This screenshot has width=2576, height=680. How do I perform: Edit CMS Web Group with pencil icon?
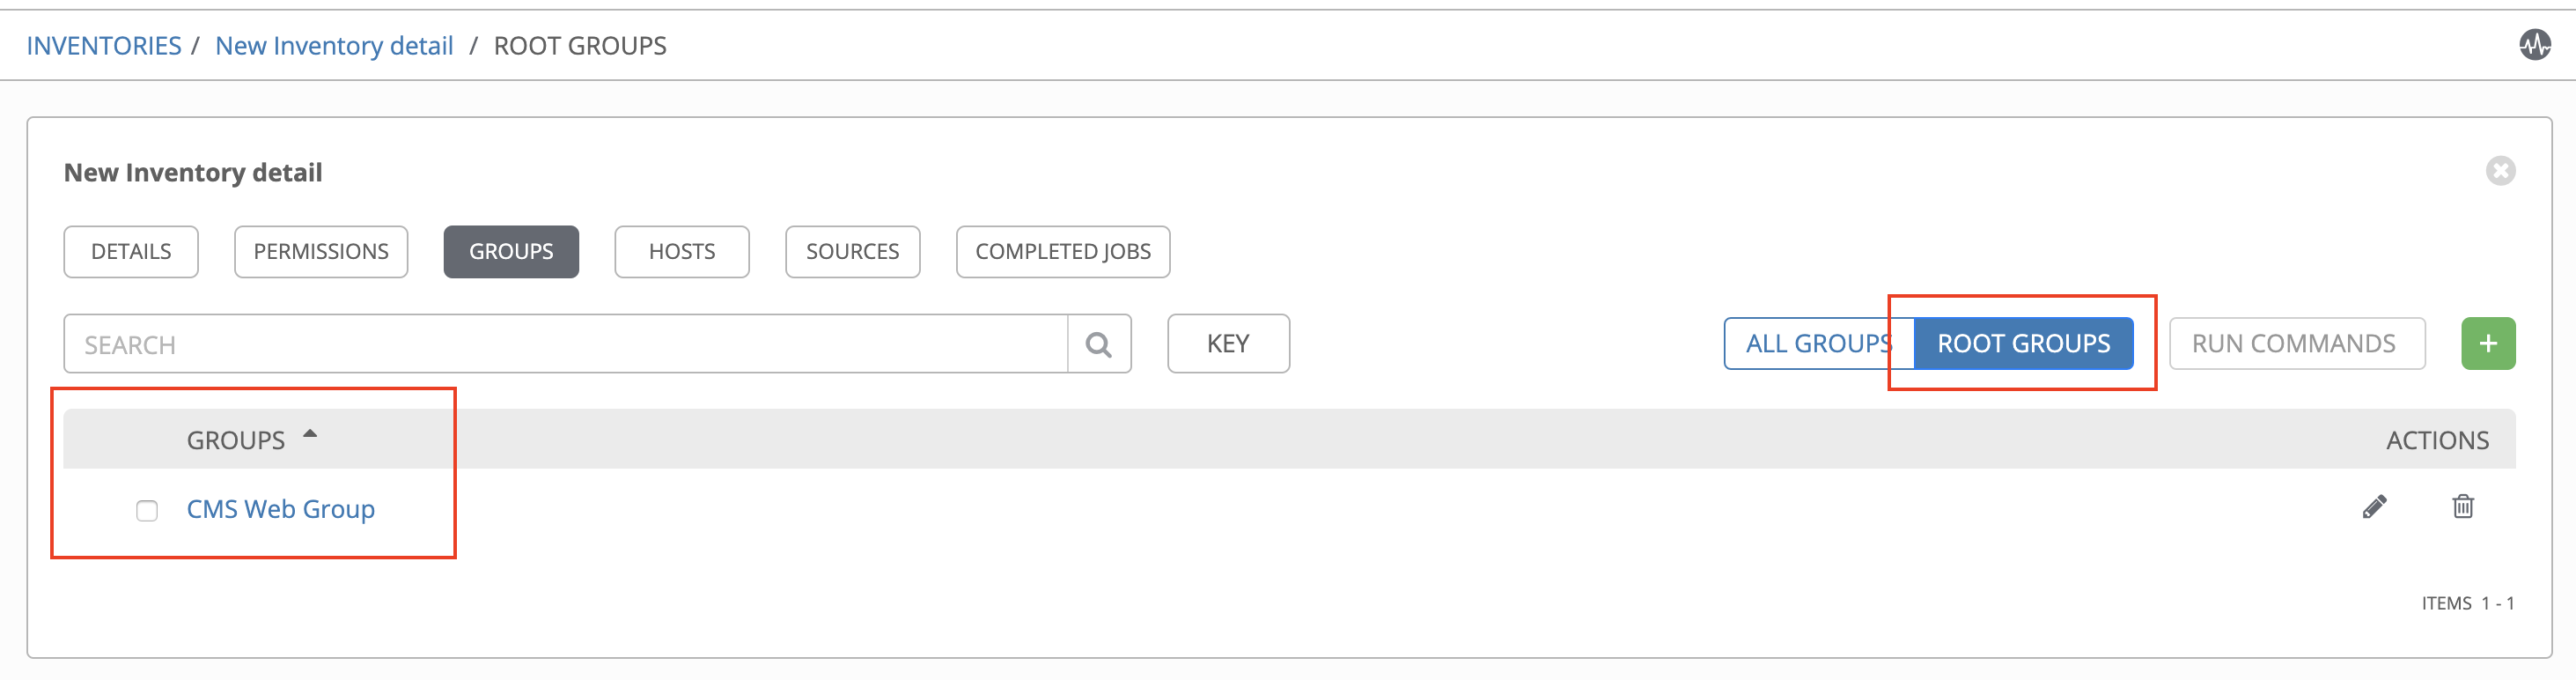[x=2374, y=507]
